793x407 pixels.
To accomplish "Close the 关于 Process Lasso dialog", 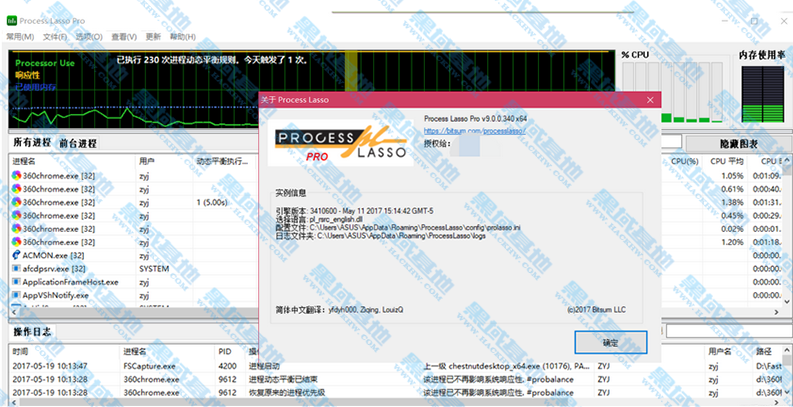I will pyautogui.click(x=650, y=100).
